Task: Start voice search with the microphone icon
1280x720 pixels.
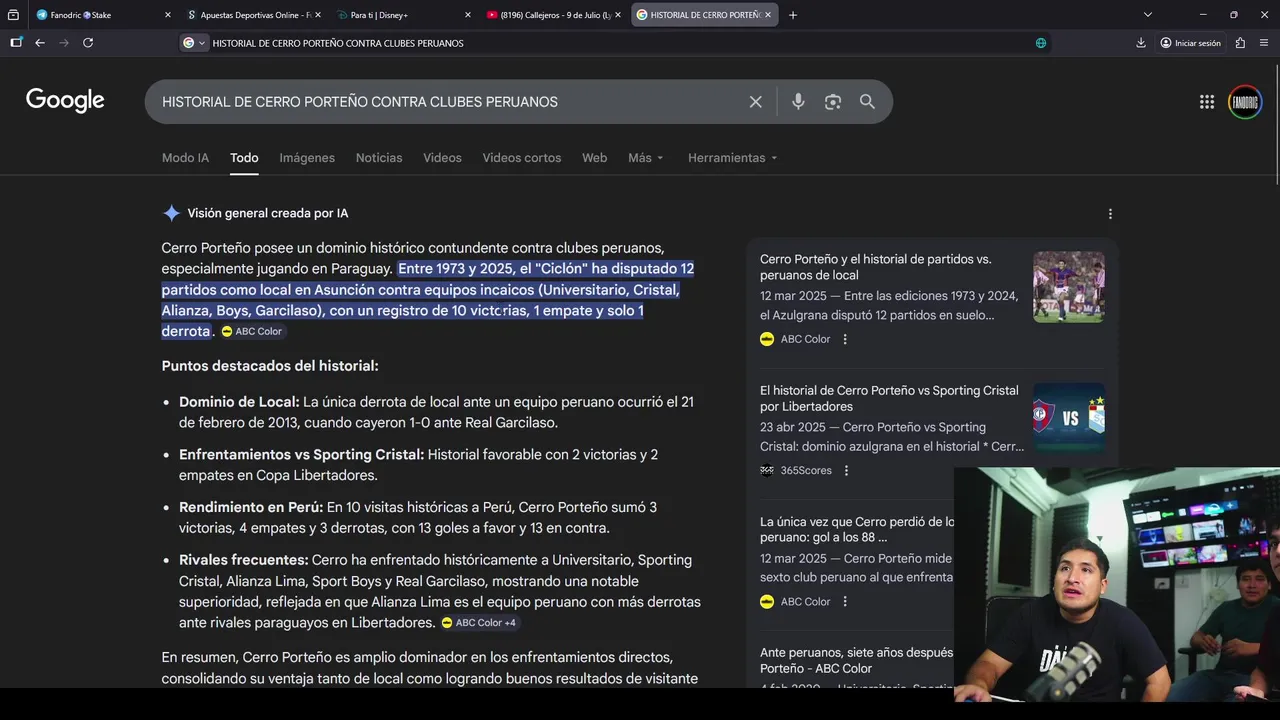Action: pos(798,102)
